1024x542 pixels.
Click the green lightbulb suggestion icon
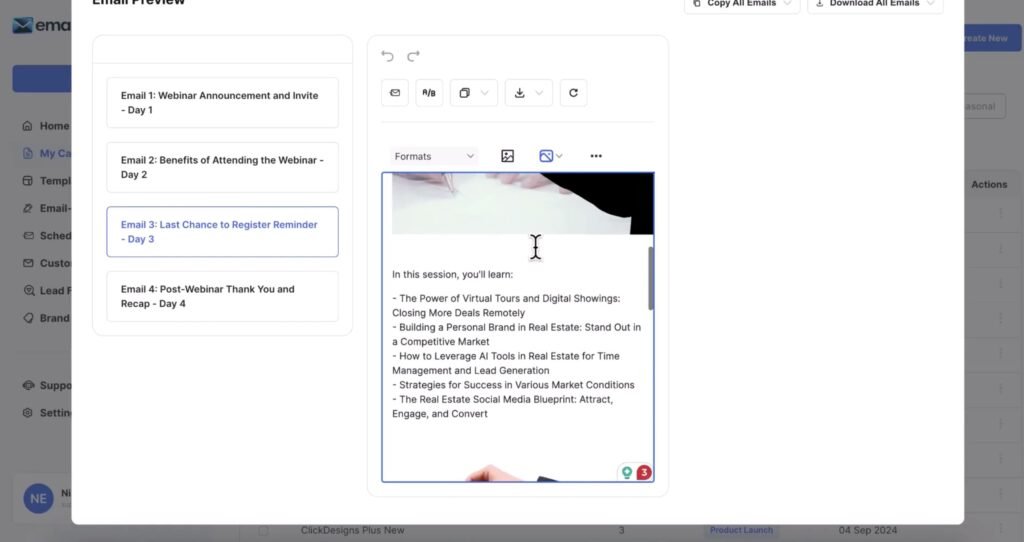(626, 472)
